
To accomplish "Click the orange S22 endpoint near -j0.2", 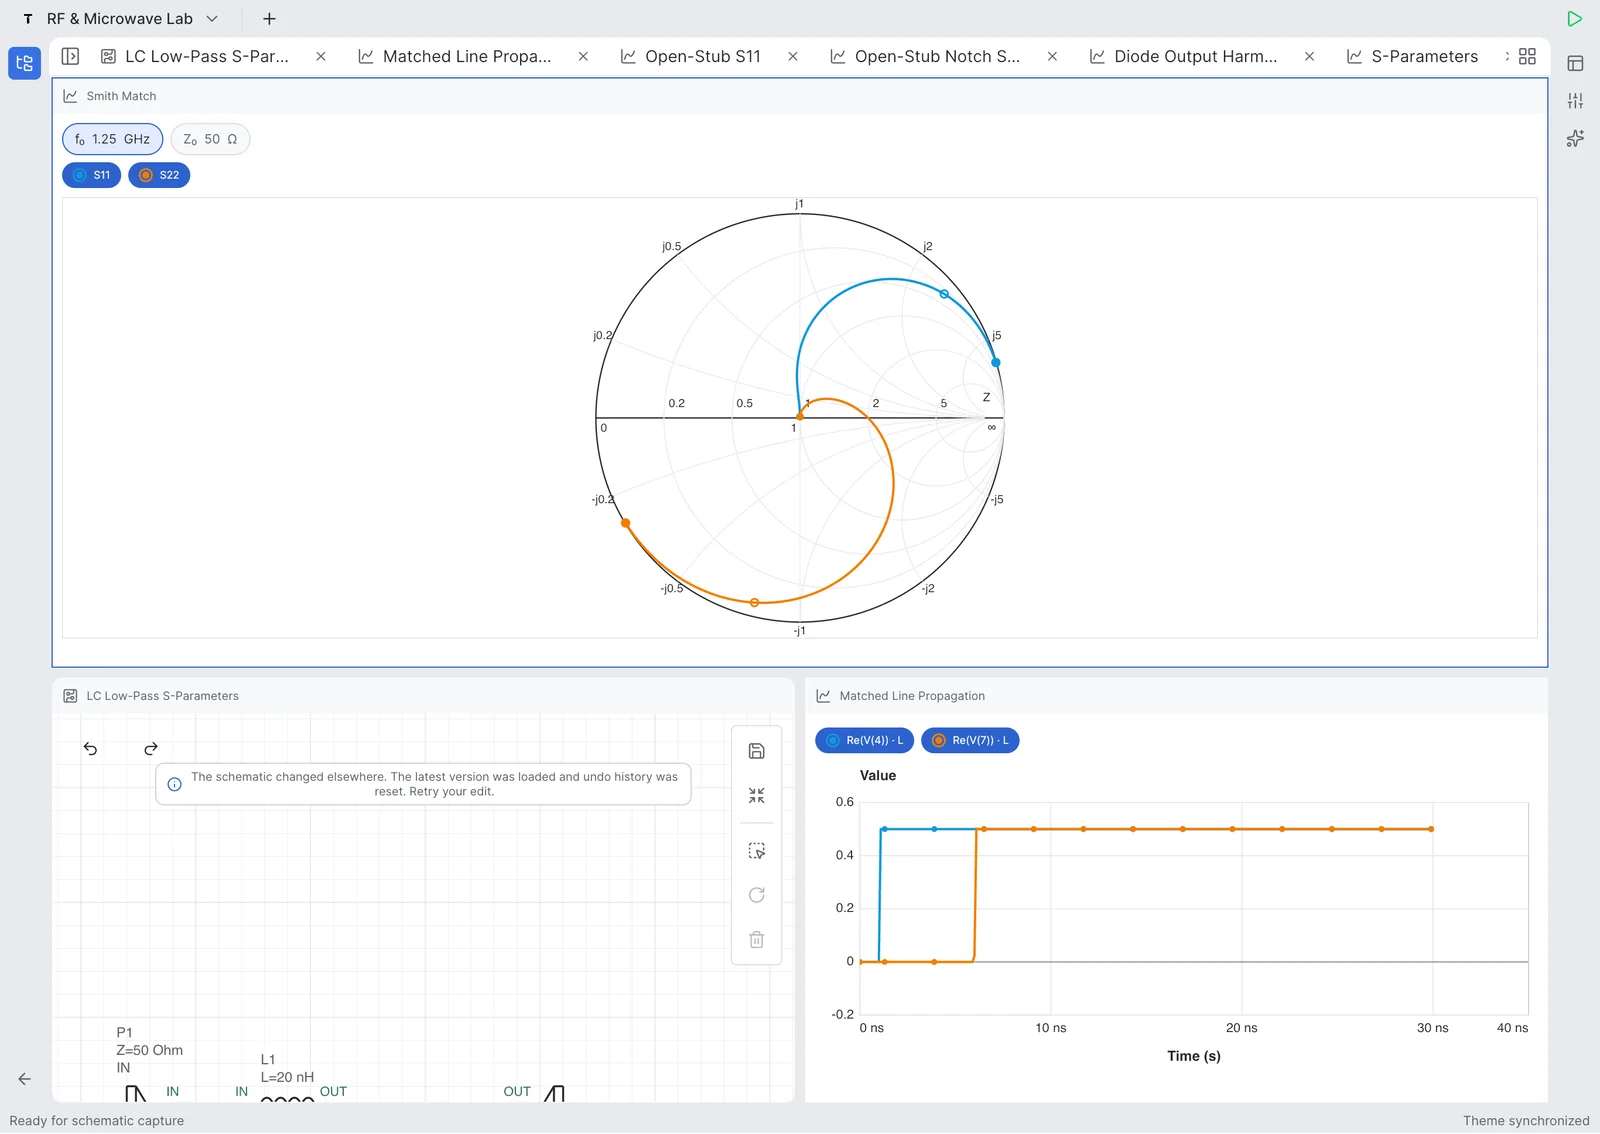I will 626,523.
